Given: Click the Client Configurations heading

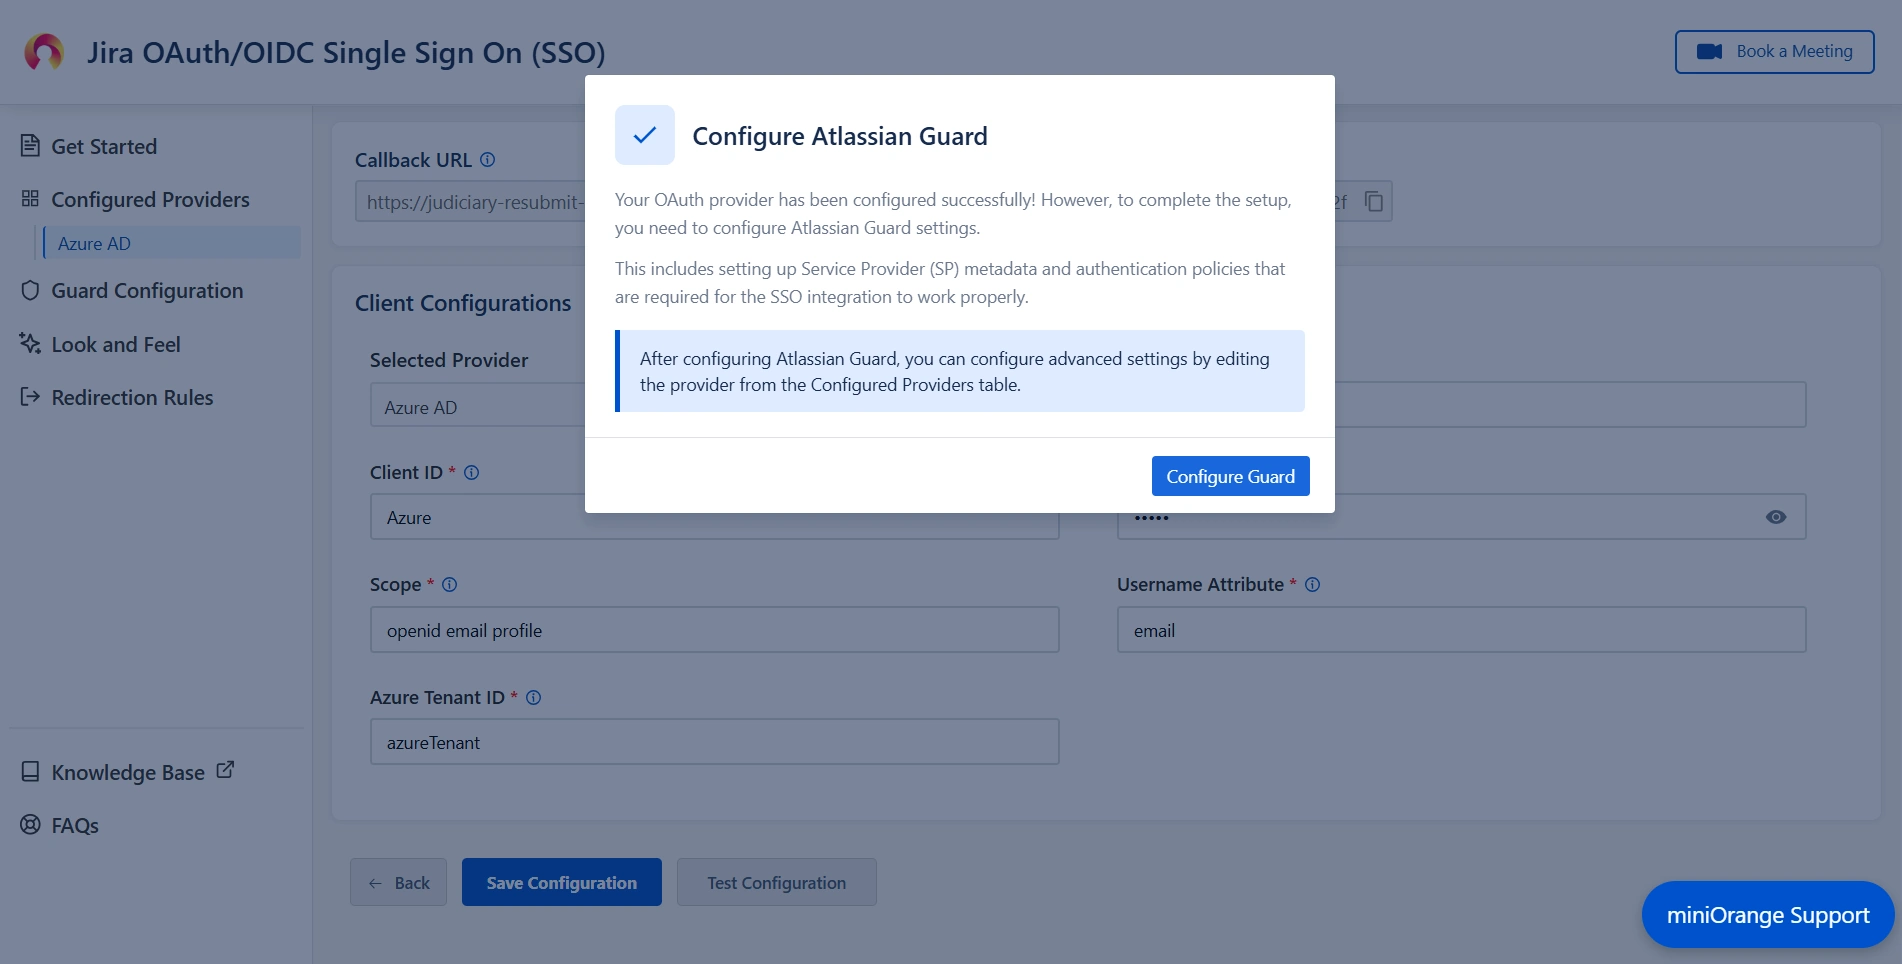Looking at the screenshot, I should (x=463, y=303).
